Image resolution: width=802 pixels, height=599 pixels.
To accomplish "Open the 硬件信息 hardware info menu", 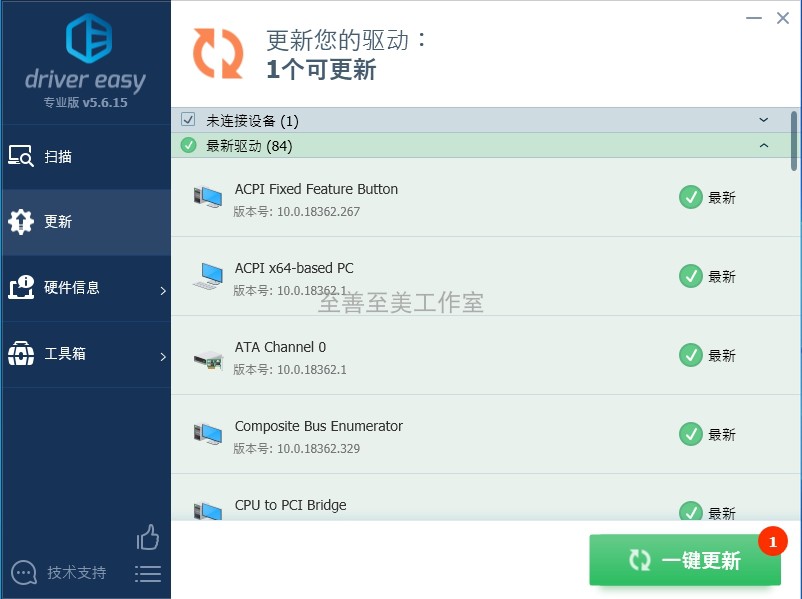I will click(x=86, y=288).
